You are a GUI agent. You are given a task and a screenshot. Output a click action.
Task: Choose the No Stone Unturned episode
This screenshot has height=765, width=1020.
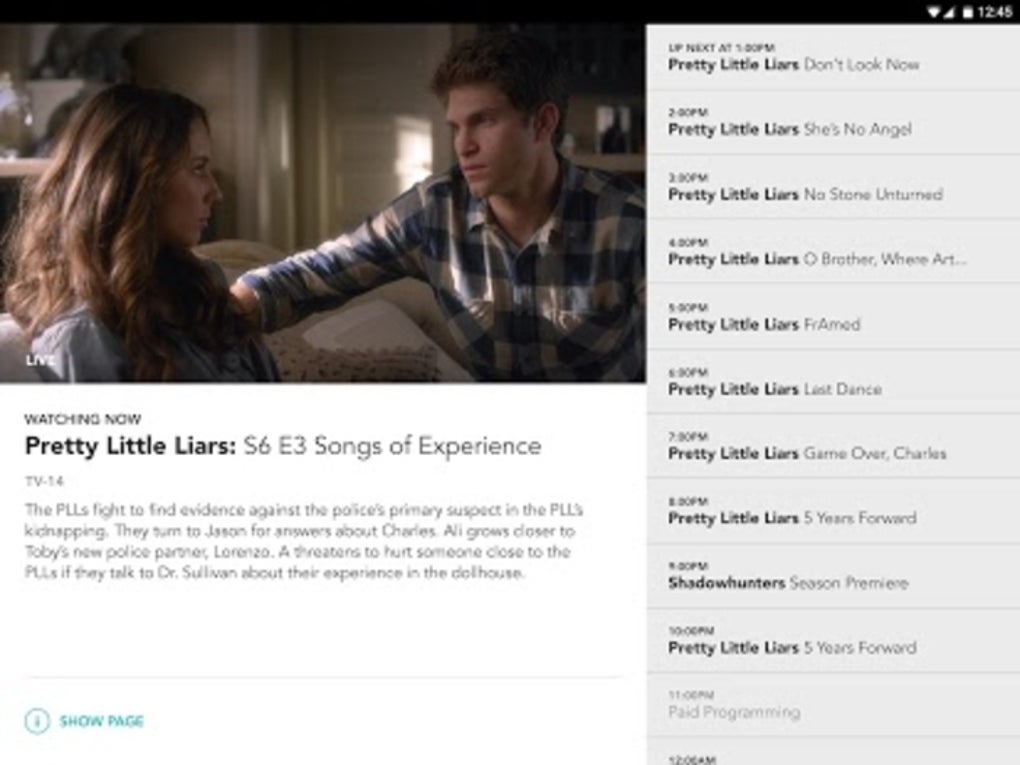tap(833, 187)
